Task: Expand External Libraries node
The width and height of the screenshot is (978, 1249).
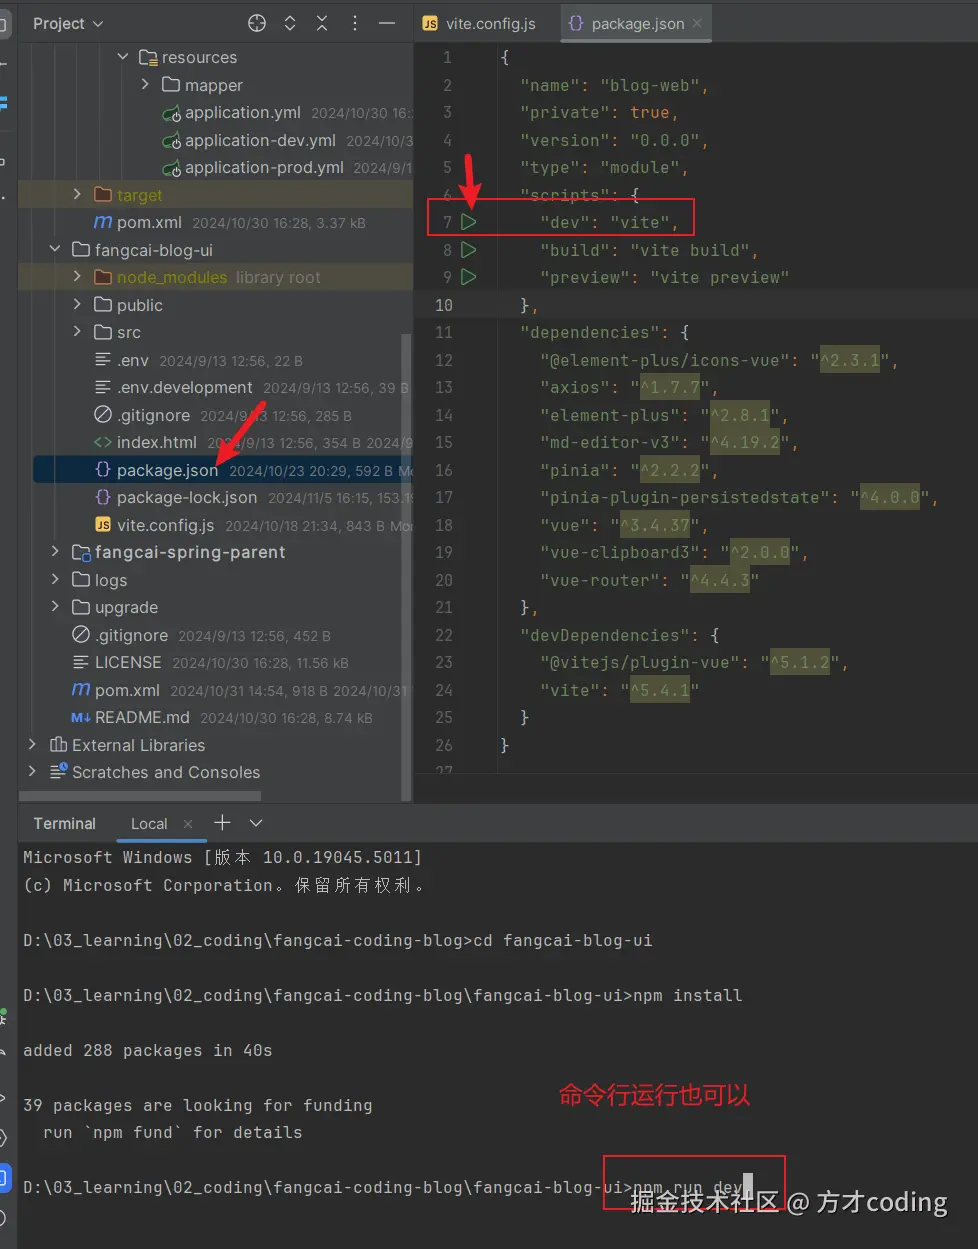Action: pyautogui.click(x=32, y=745)
